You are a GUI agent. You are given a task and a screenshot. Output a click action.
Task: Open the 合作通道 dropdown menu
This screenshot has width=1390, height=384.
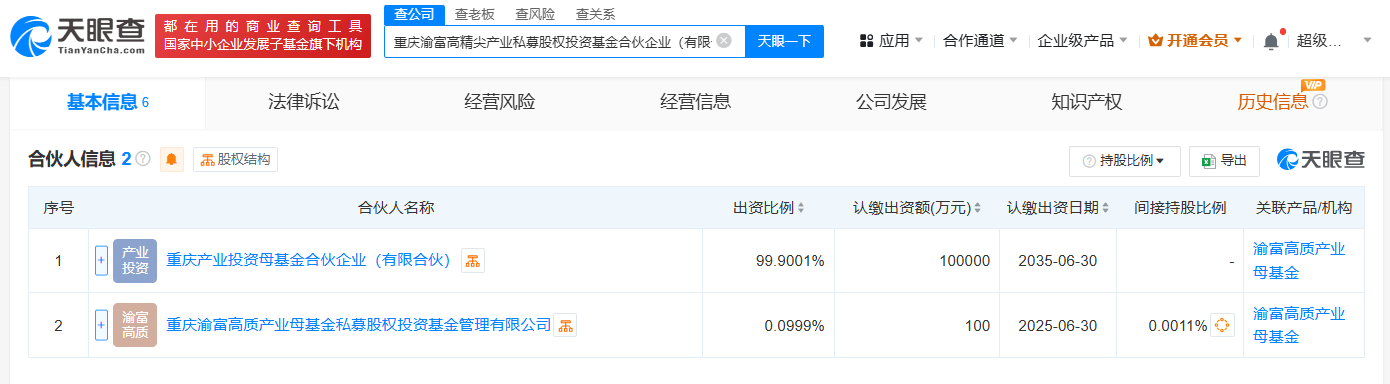[x=980, y=41]
